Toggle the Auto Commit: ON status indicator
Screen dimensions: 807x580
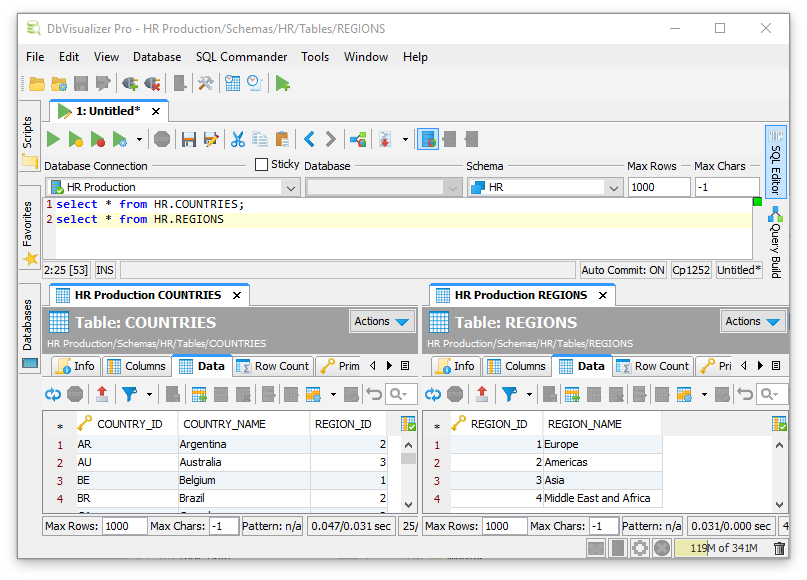click(623, 270)
